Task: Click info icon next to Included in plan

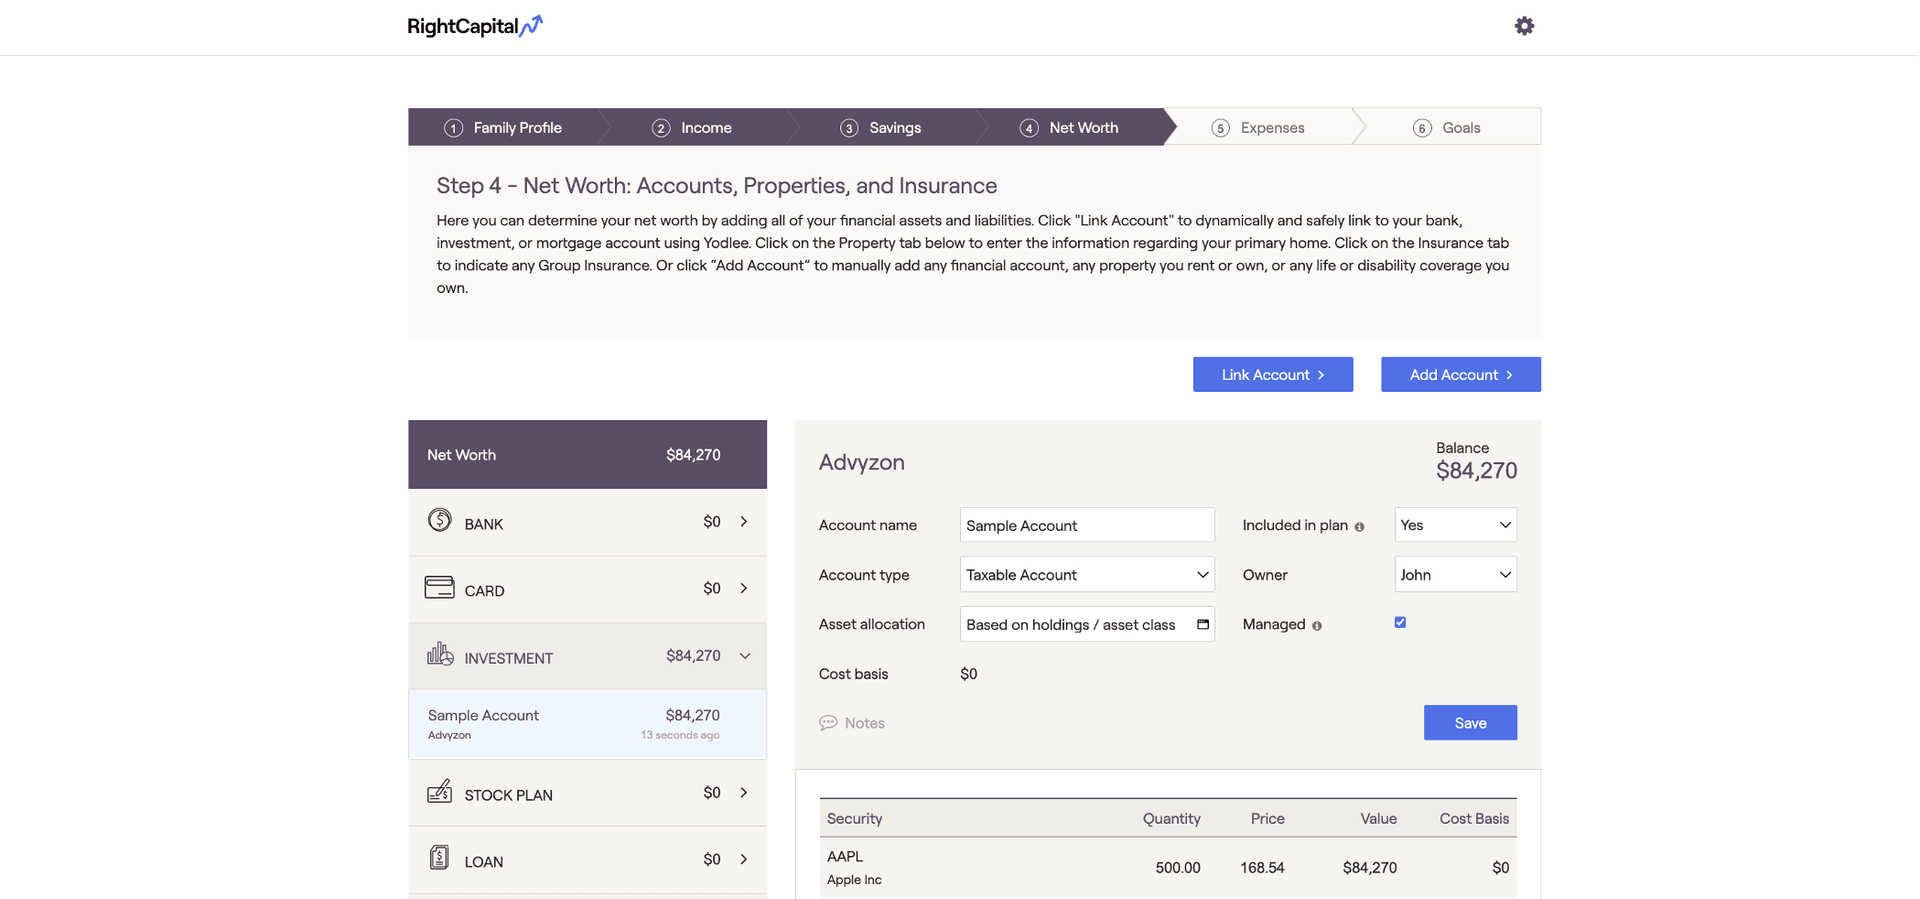Action: pos(1359,527)
